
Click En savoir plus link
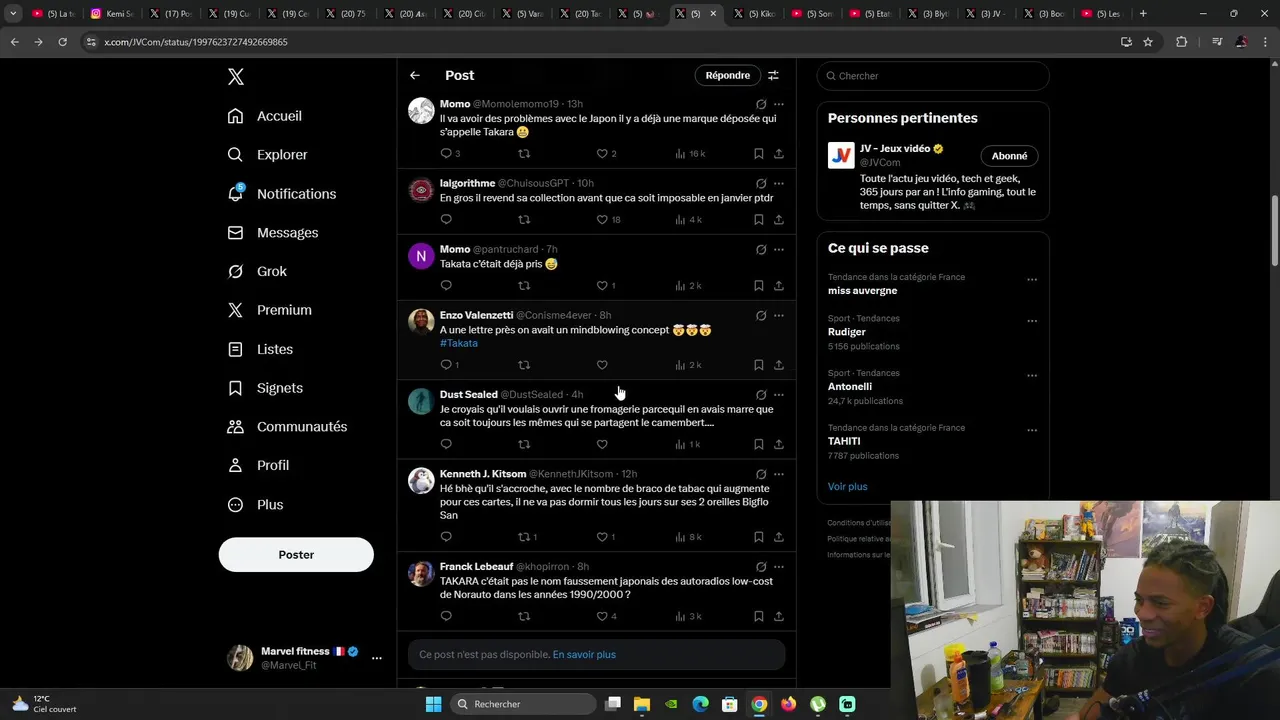coord(584,654)
